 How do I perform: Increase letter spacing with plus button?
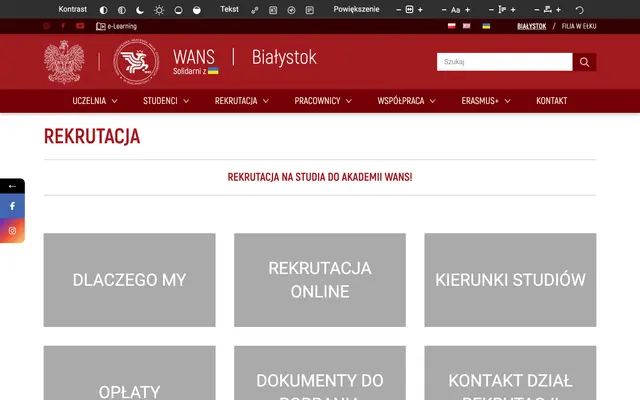(558, 10)
